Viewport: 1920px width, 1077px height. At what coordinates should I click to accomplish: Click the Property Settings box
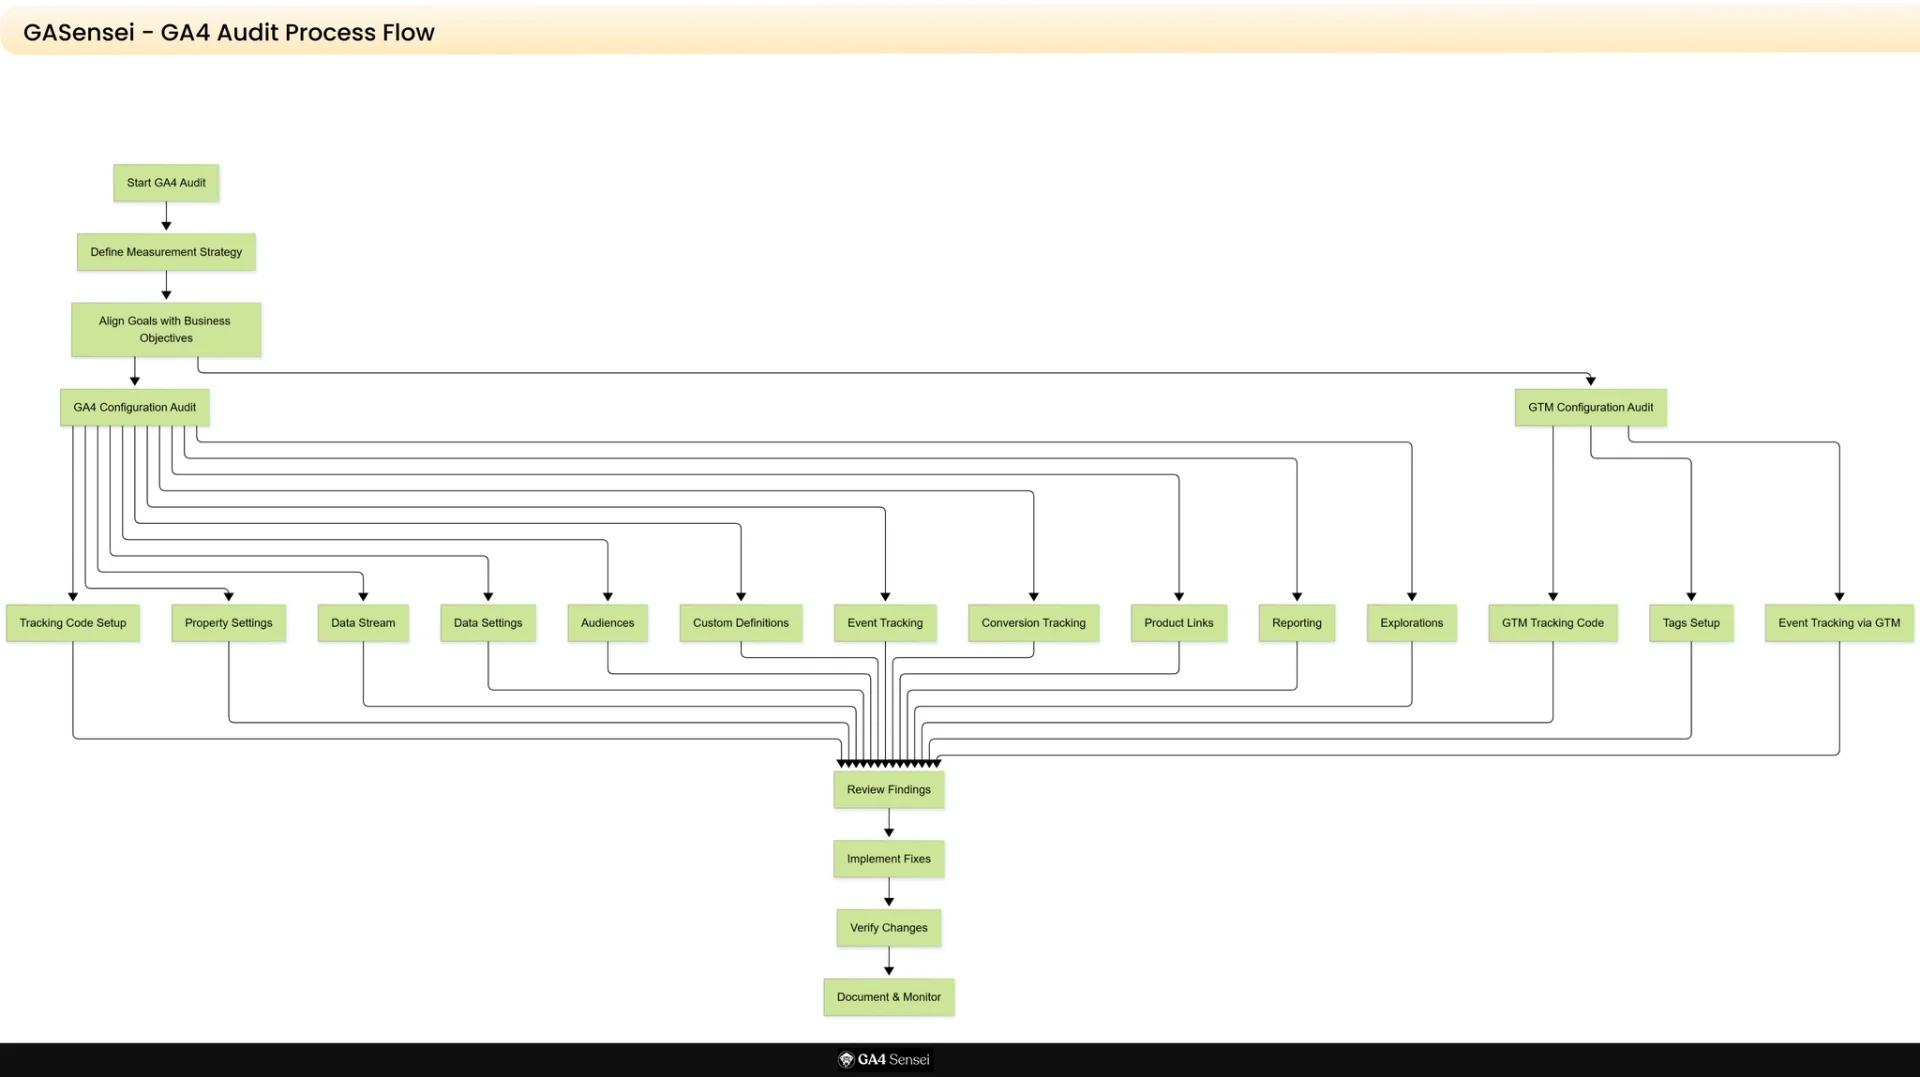[x=228, y=623]
